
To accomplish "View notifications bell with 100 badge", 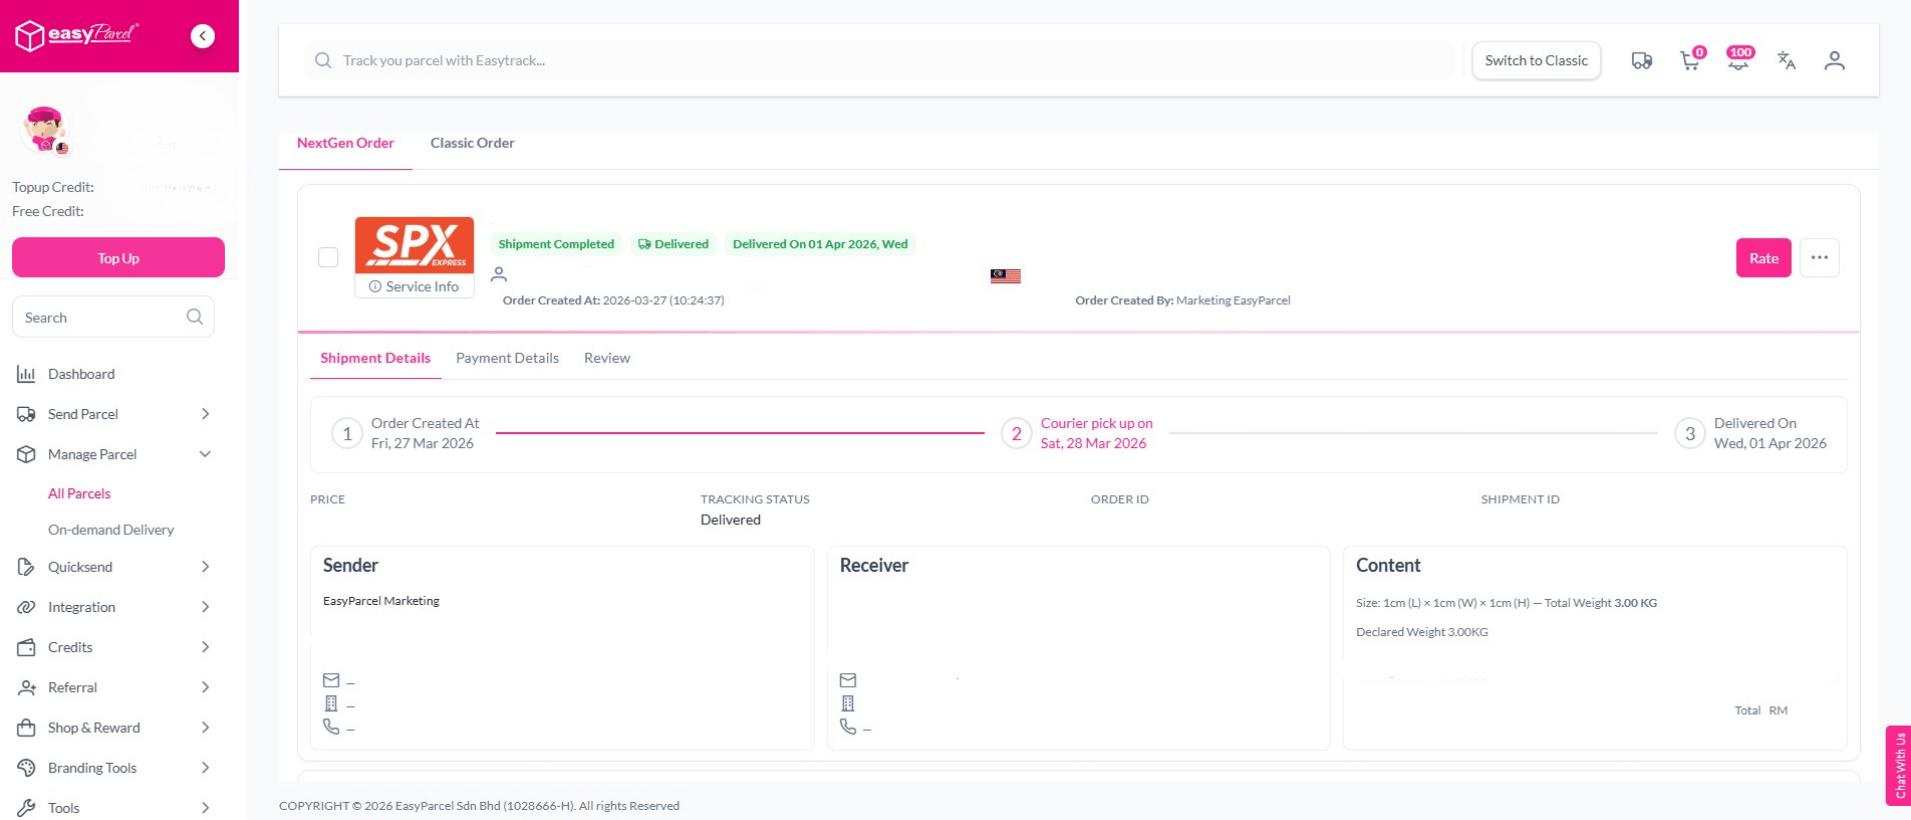I will 1738,61.
